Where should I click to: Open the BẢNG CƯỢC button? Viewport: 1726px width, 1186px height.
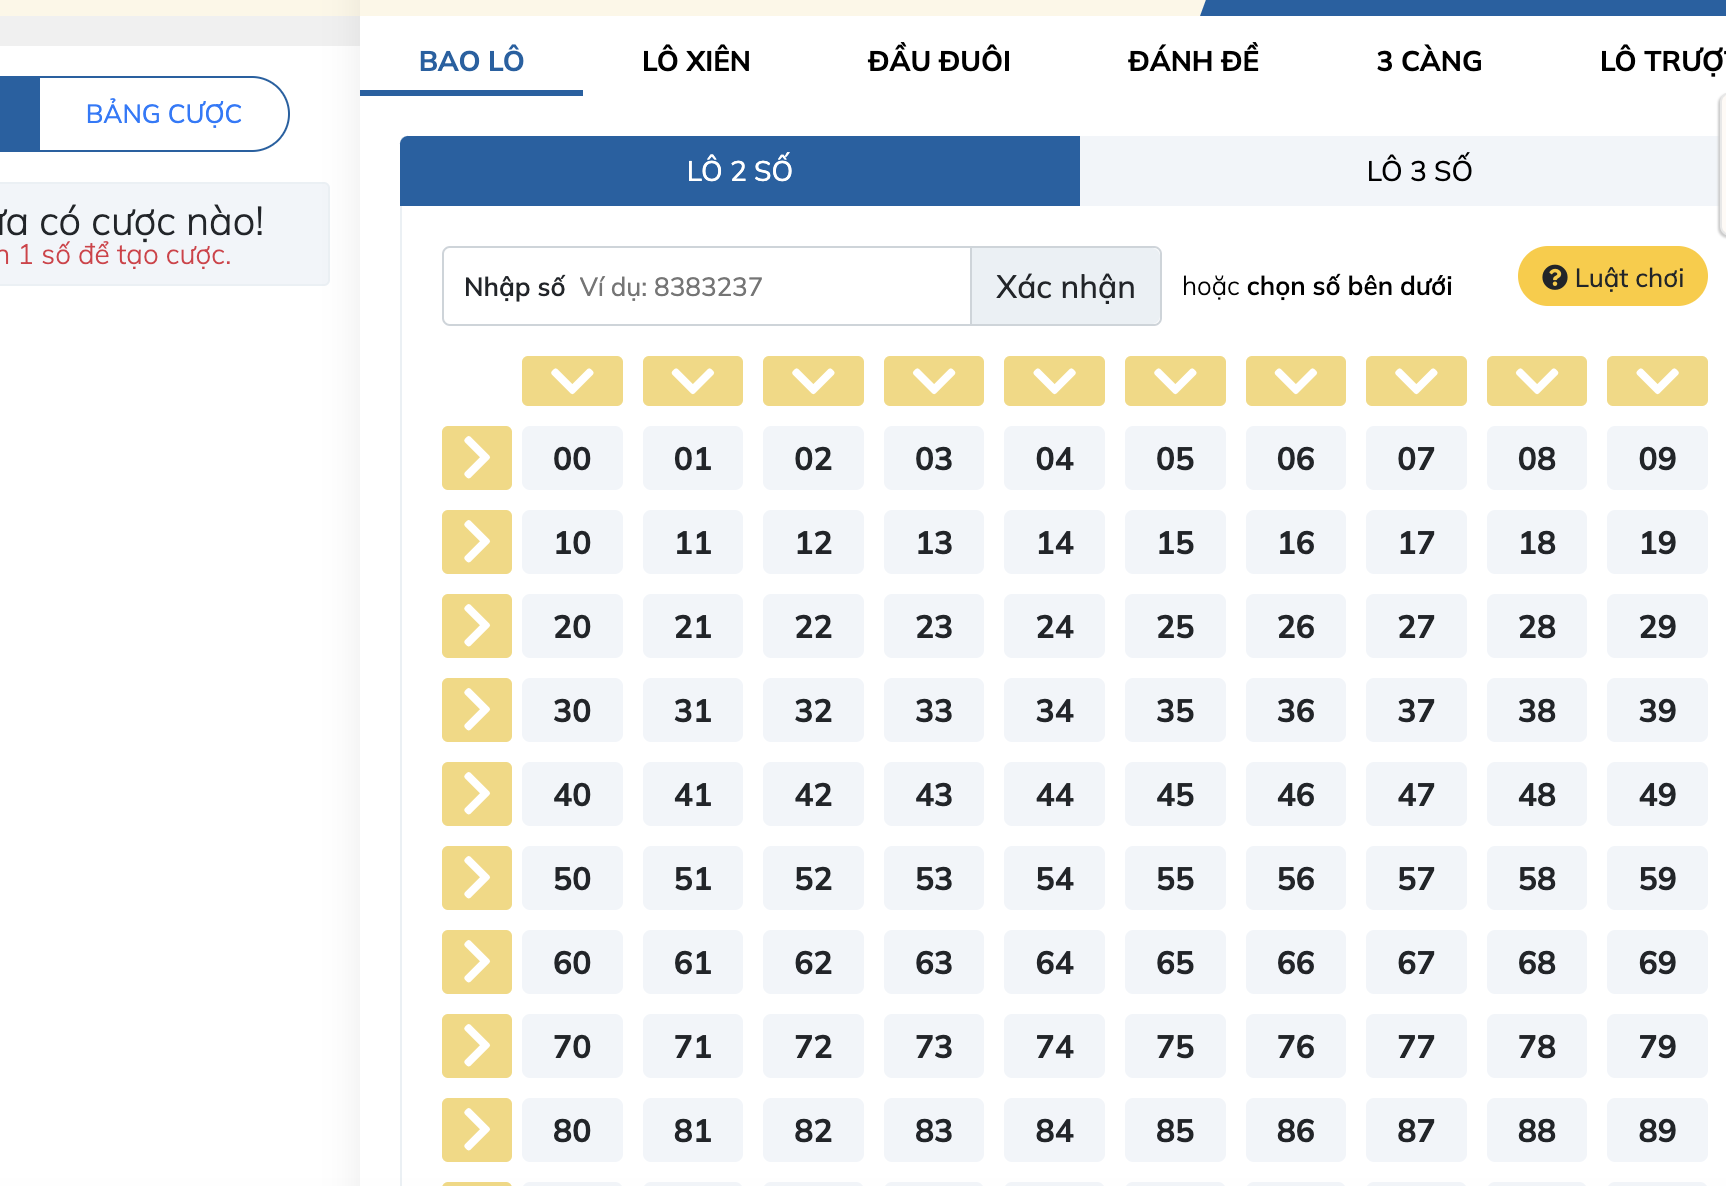[164, 114]
